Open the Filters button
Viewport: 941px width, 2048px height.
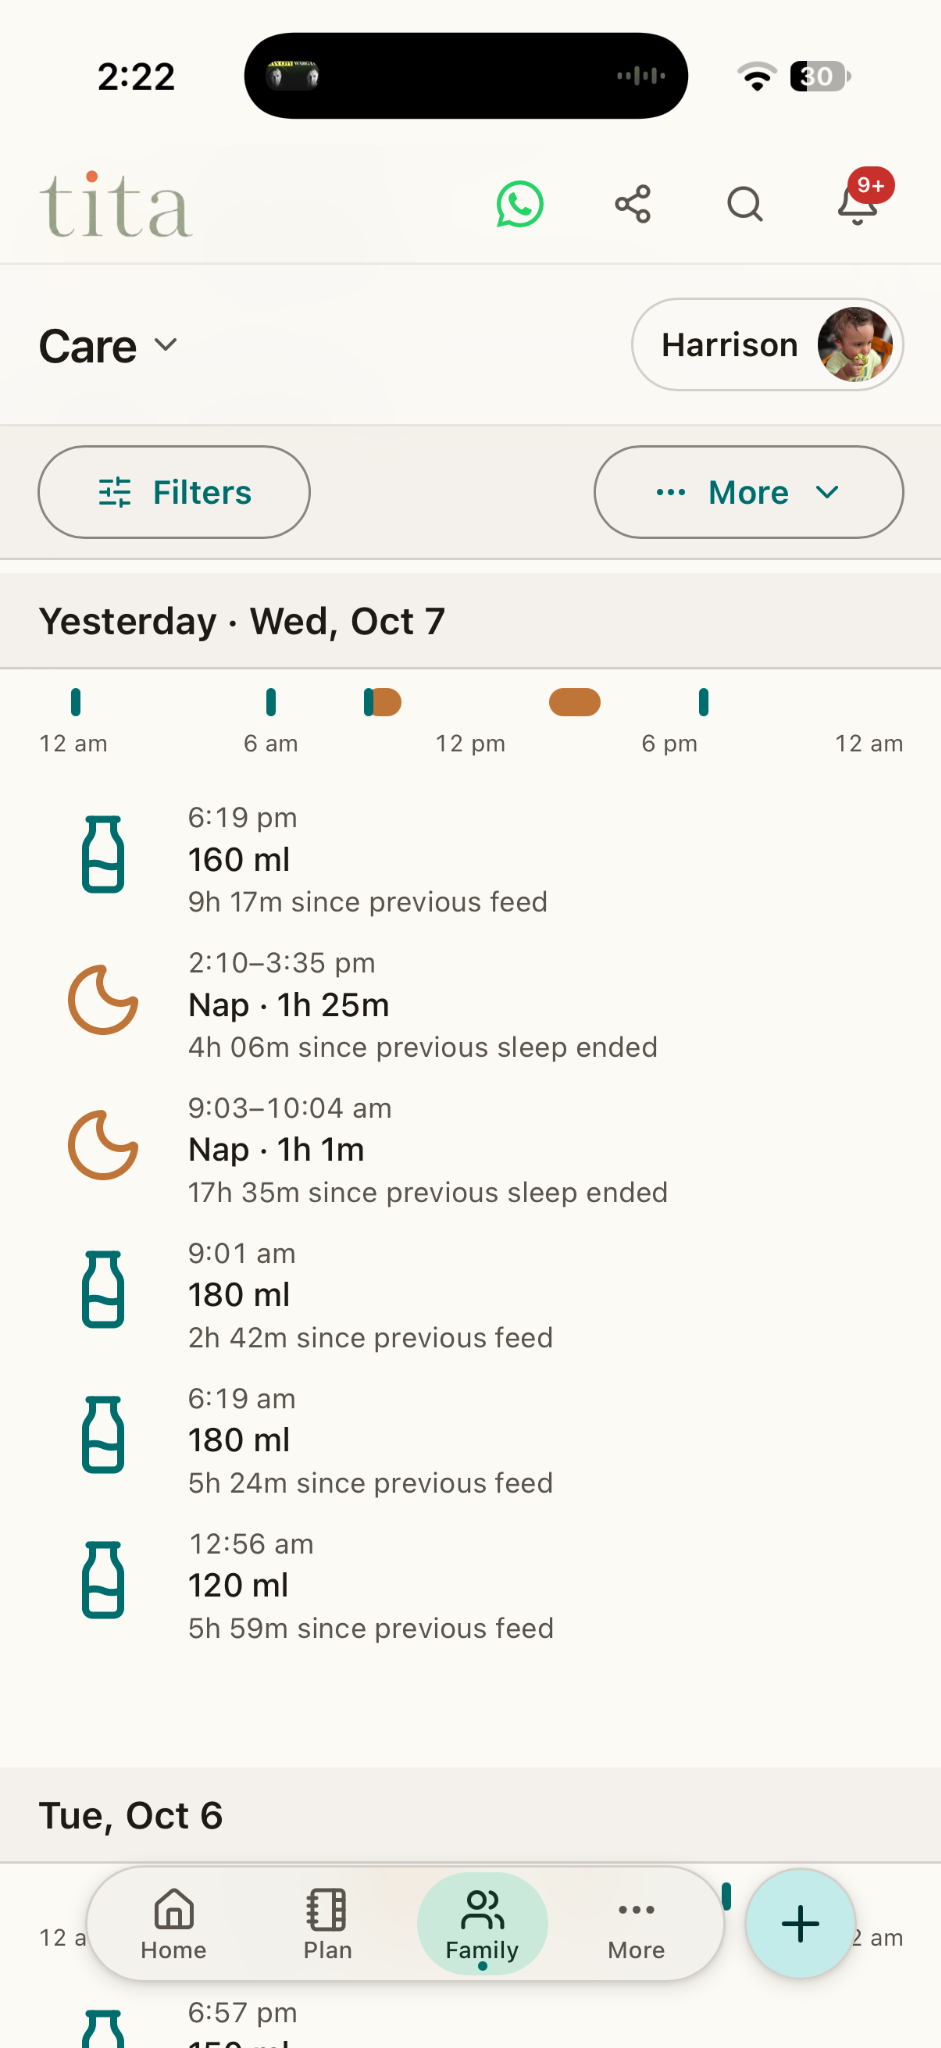[174, 492]
